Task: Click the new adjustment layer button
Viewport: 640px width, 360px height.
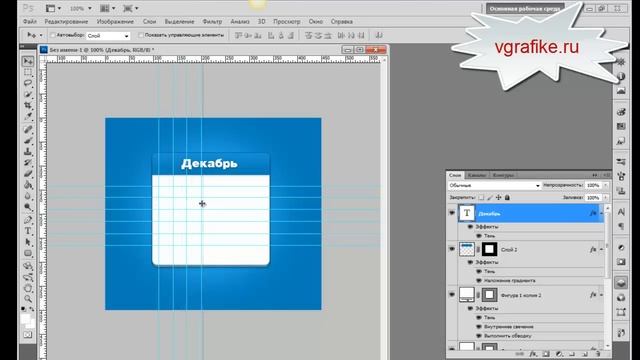Action: pyautogui.click(x=559, y=354)
